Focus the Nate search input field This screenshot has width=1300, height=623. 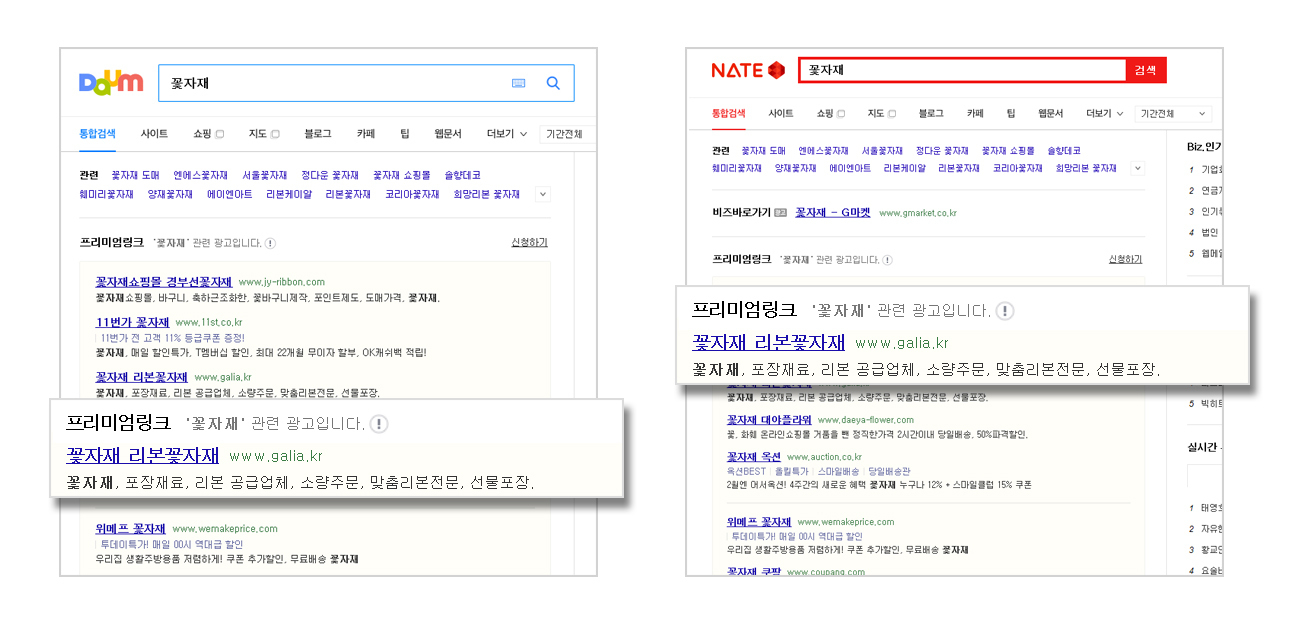click(962, 70)
